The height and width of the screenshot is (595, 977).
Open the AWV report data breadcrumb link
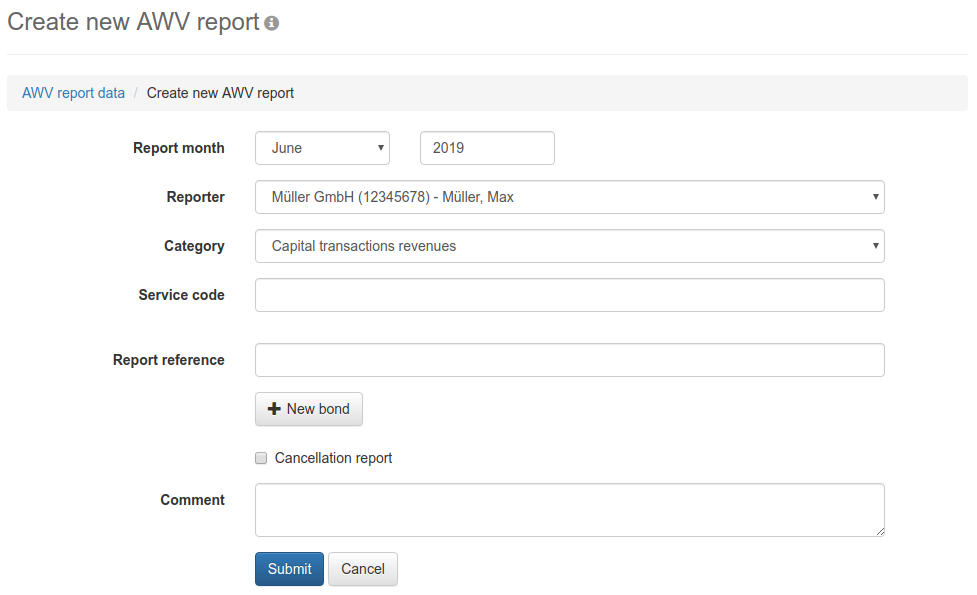[74, 93]
